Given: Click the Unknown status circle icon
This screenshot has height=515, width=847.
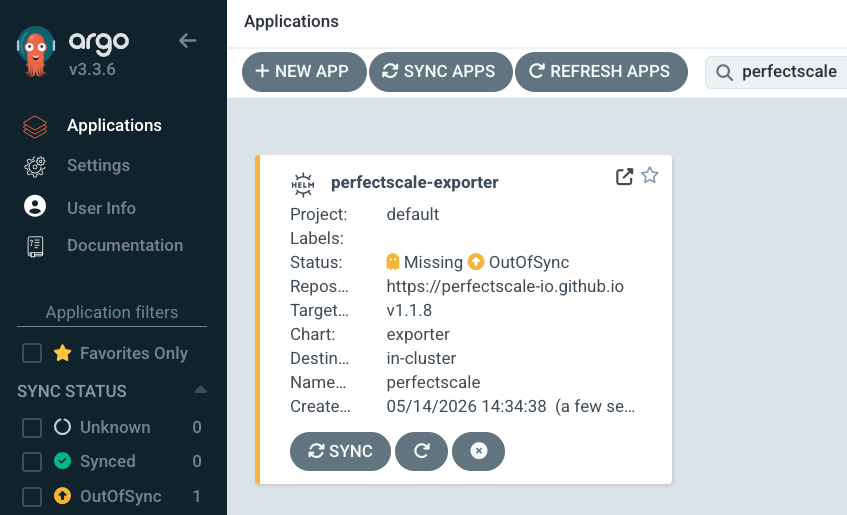Looking at the screenshot, I should pos(63,427).
